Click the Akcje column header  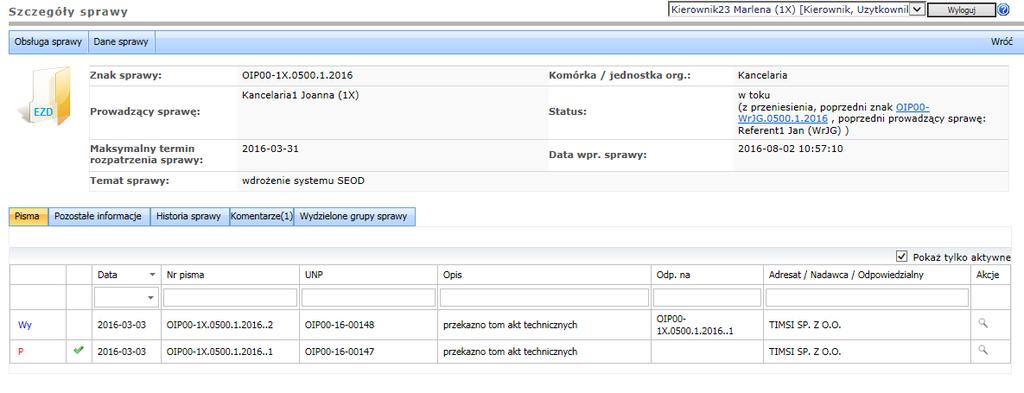click(x=987, y=275)
